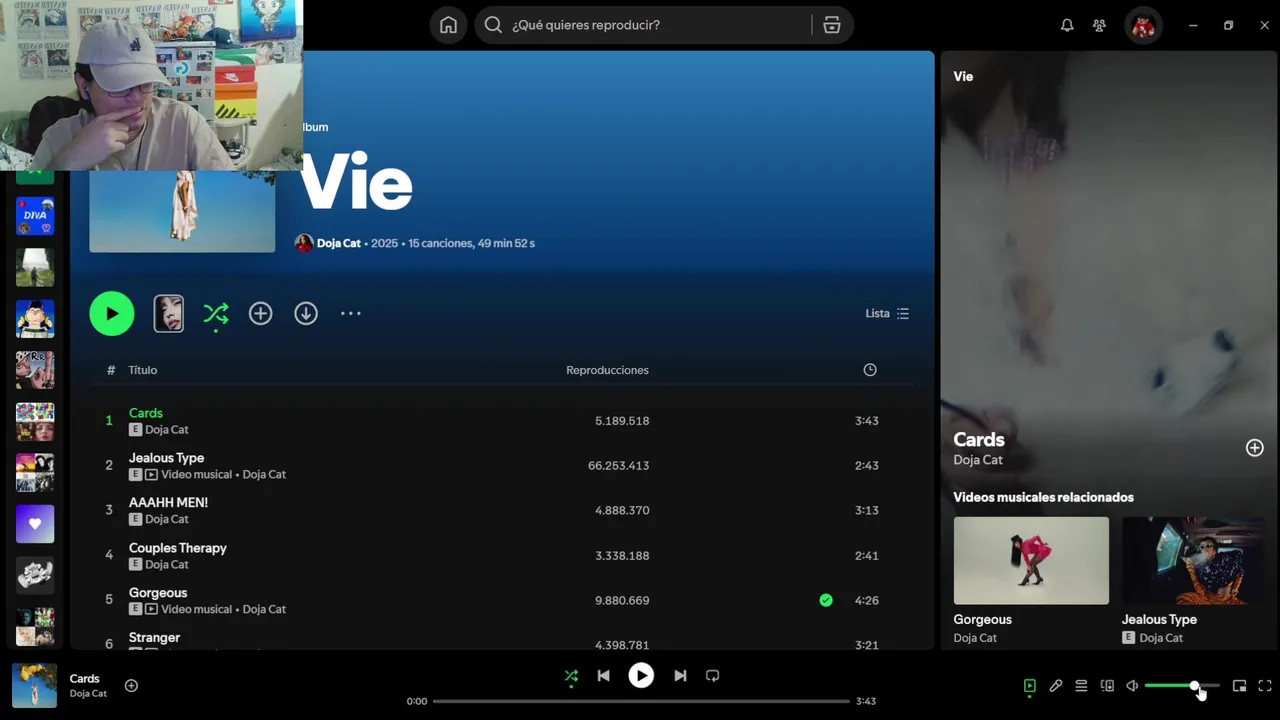Toggle repeat in player bar

click(x=712, y=676)
